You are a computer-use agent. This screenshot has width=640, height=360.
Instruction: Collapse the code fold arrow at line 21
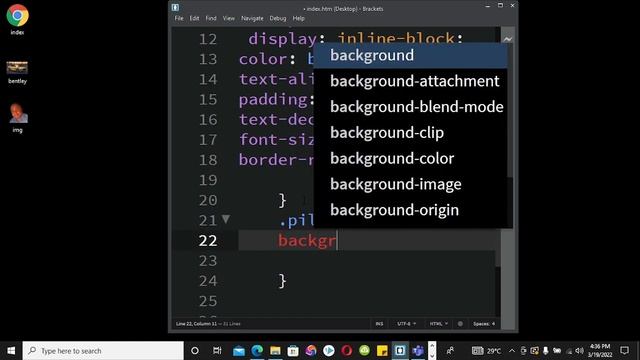click(x=226, y=219)
